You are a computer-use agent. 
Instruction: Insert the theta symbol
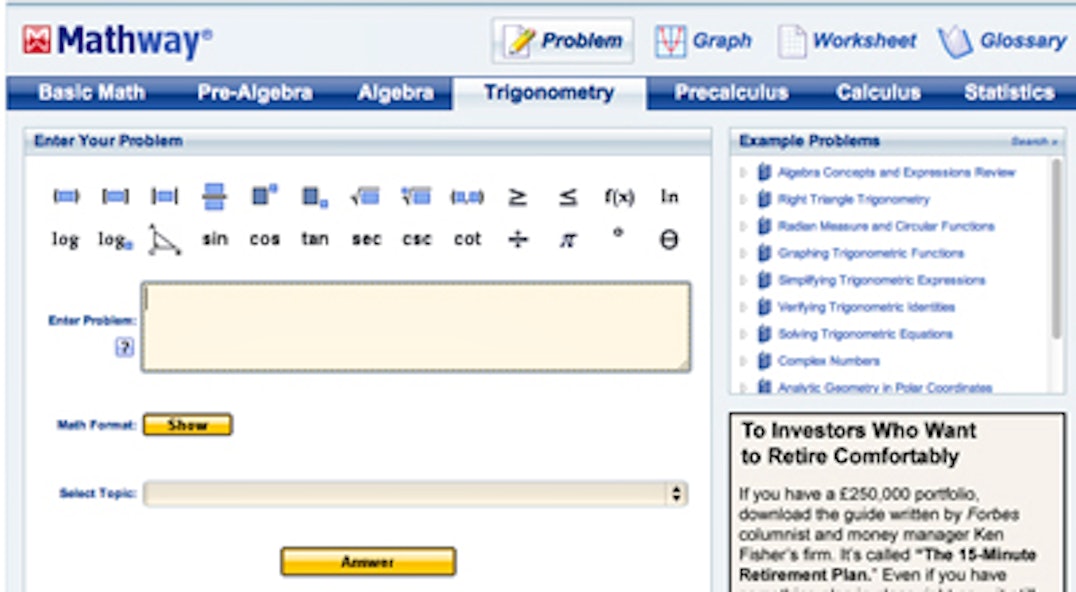(x=669, y=239)
